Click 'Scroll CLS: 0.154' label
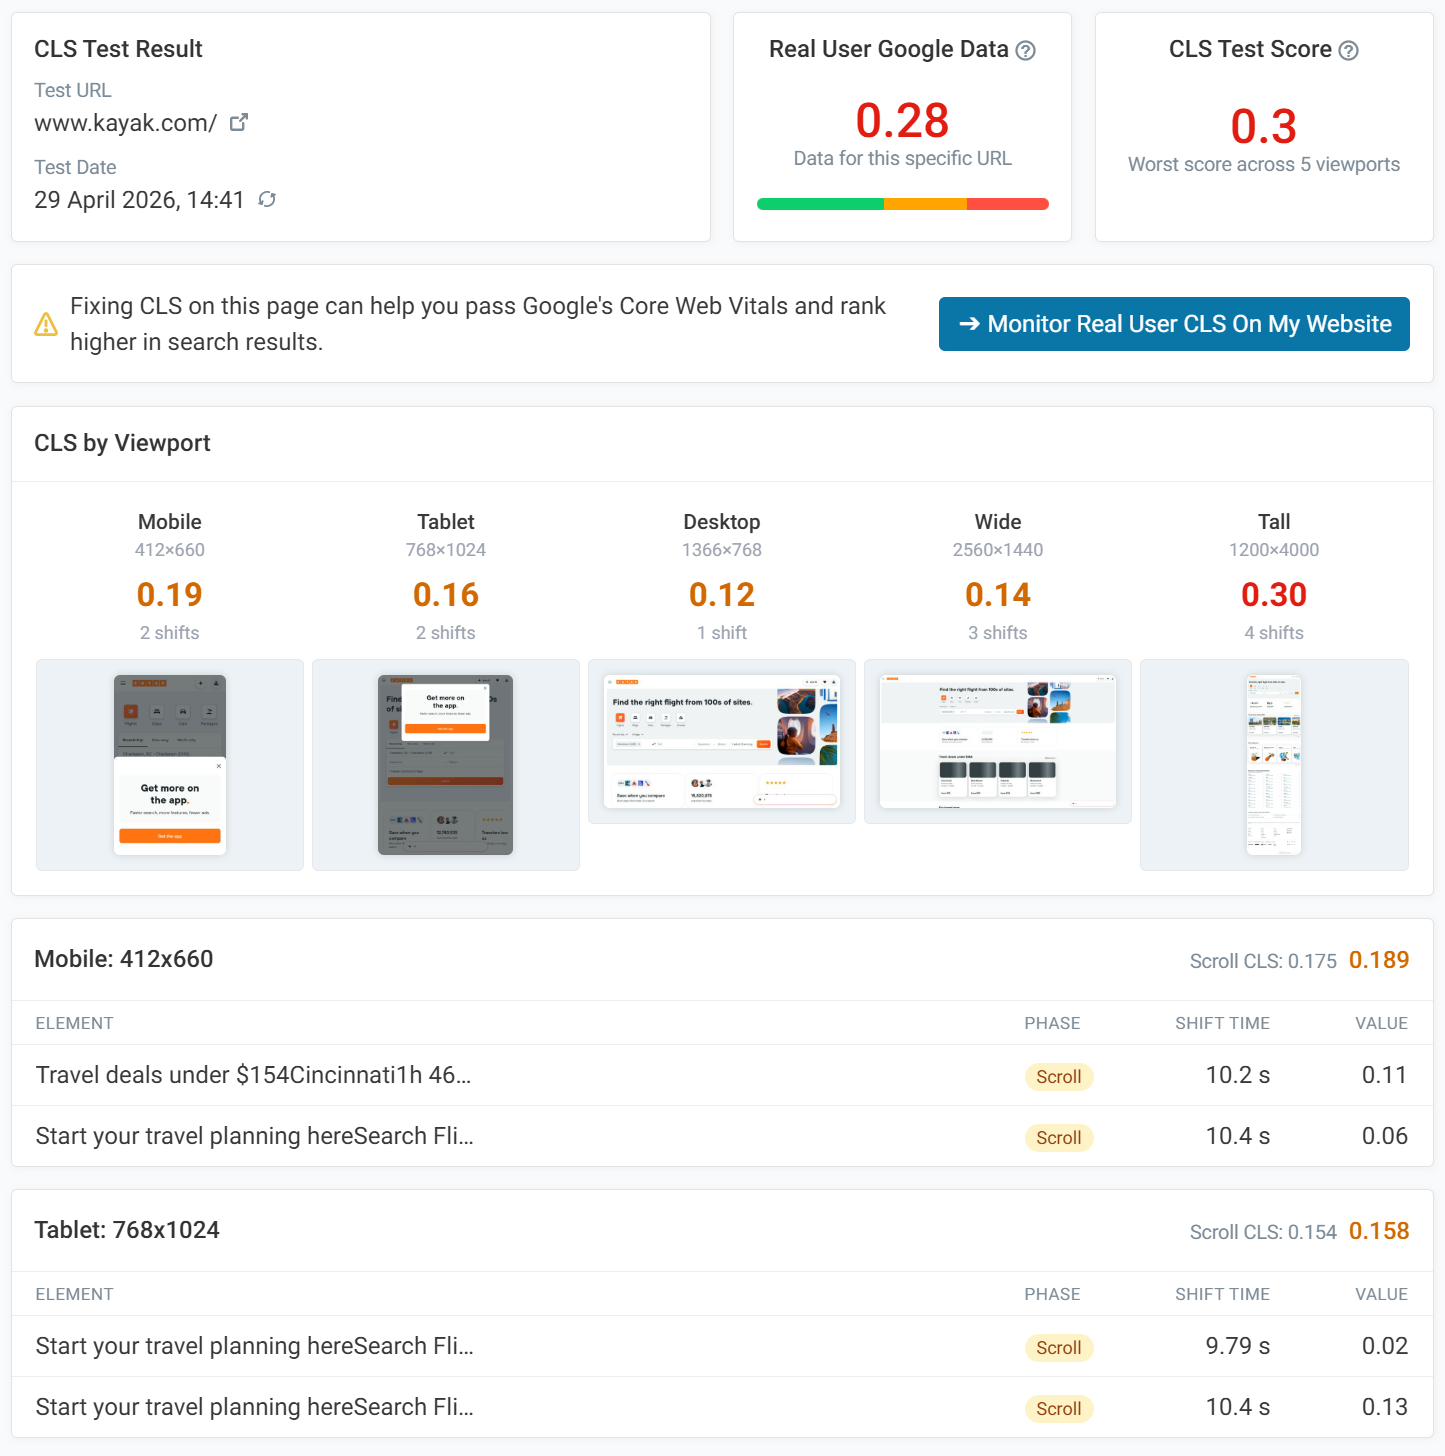This screenshot has height=1456, width=1445. coord(1263,1232)
